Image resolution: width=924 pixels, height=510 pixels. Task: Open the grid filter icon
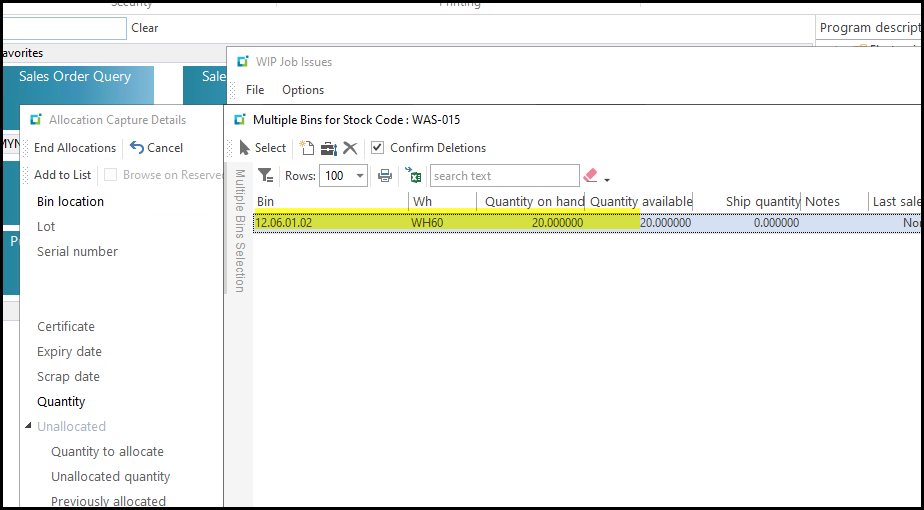click(x=266, y=176)
